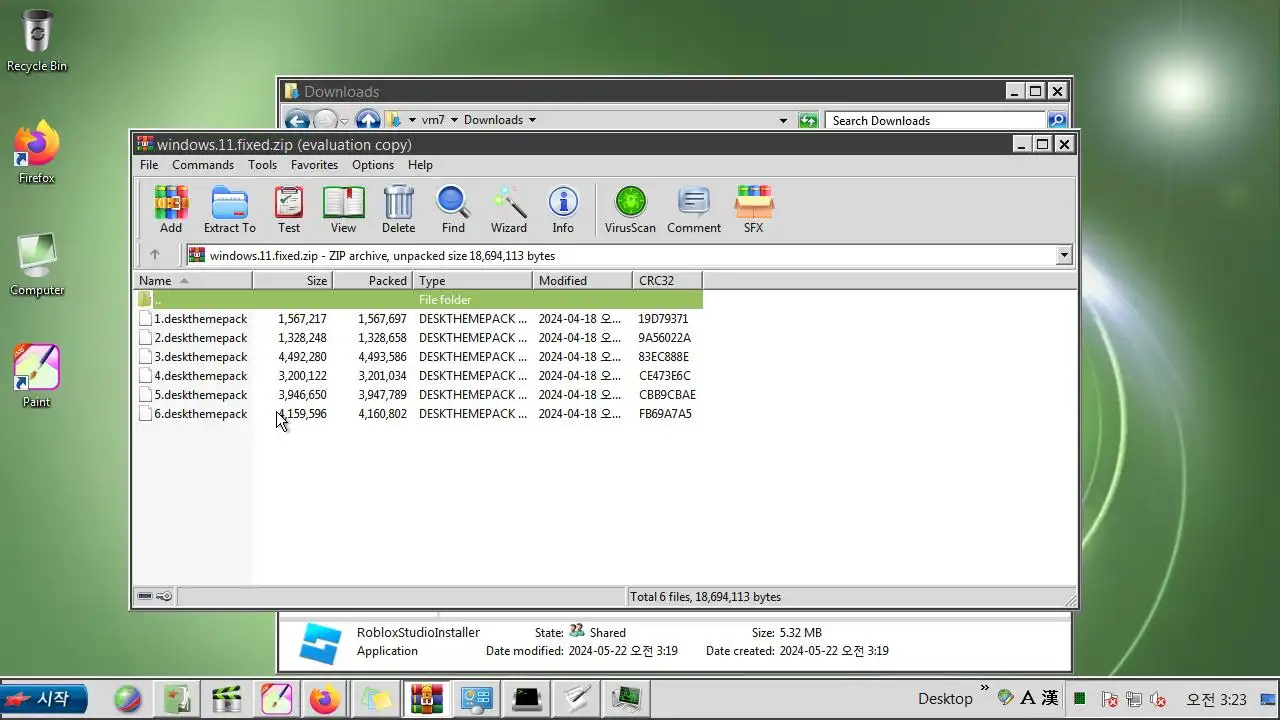Click the taskbar clock 오전 3:23
Image resolution: width=1280 pixels, height=720 pixels.
1216,699
